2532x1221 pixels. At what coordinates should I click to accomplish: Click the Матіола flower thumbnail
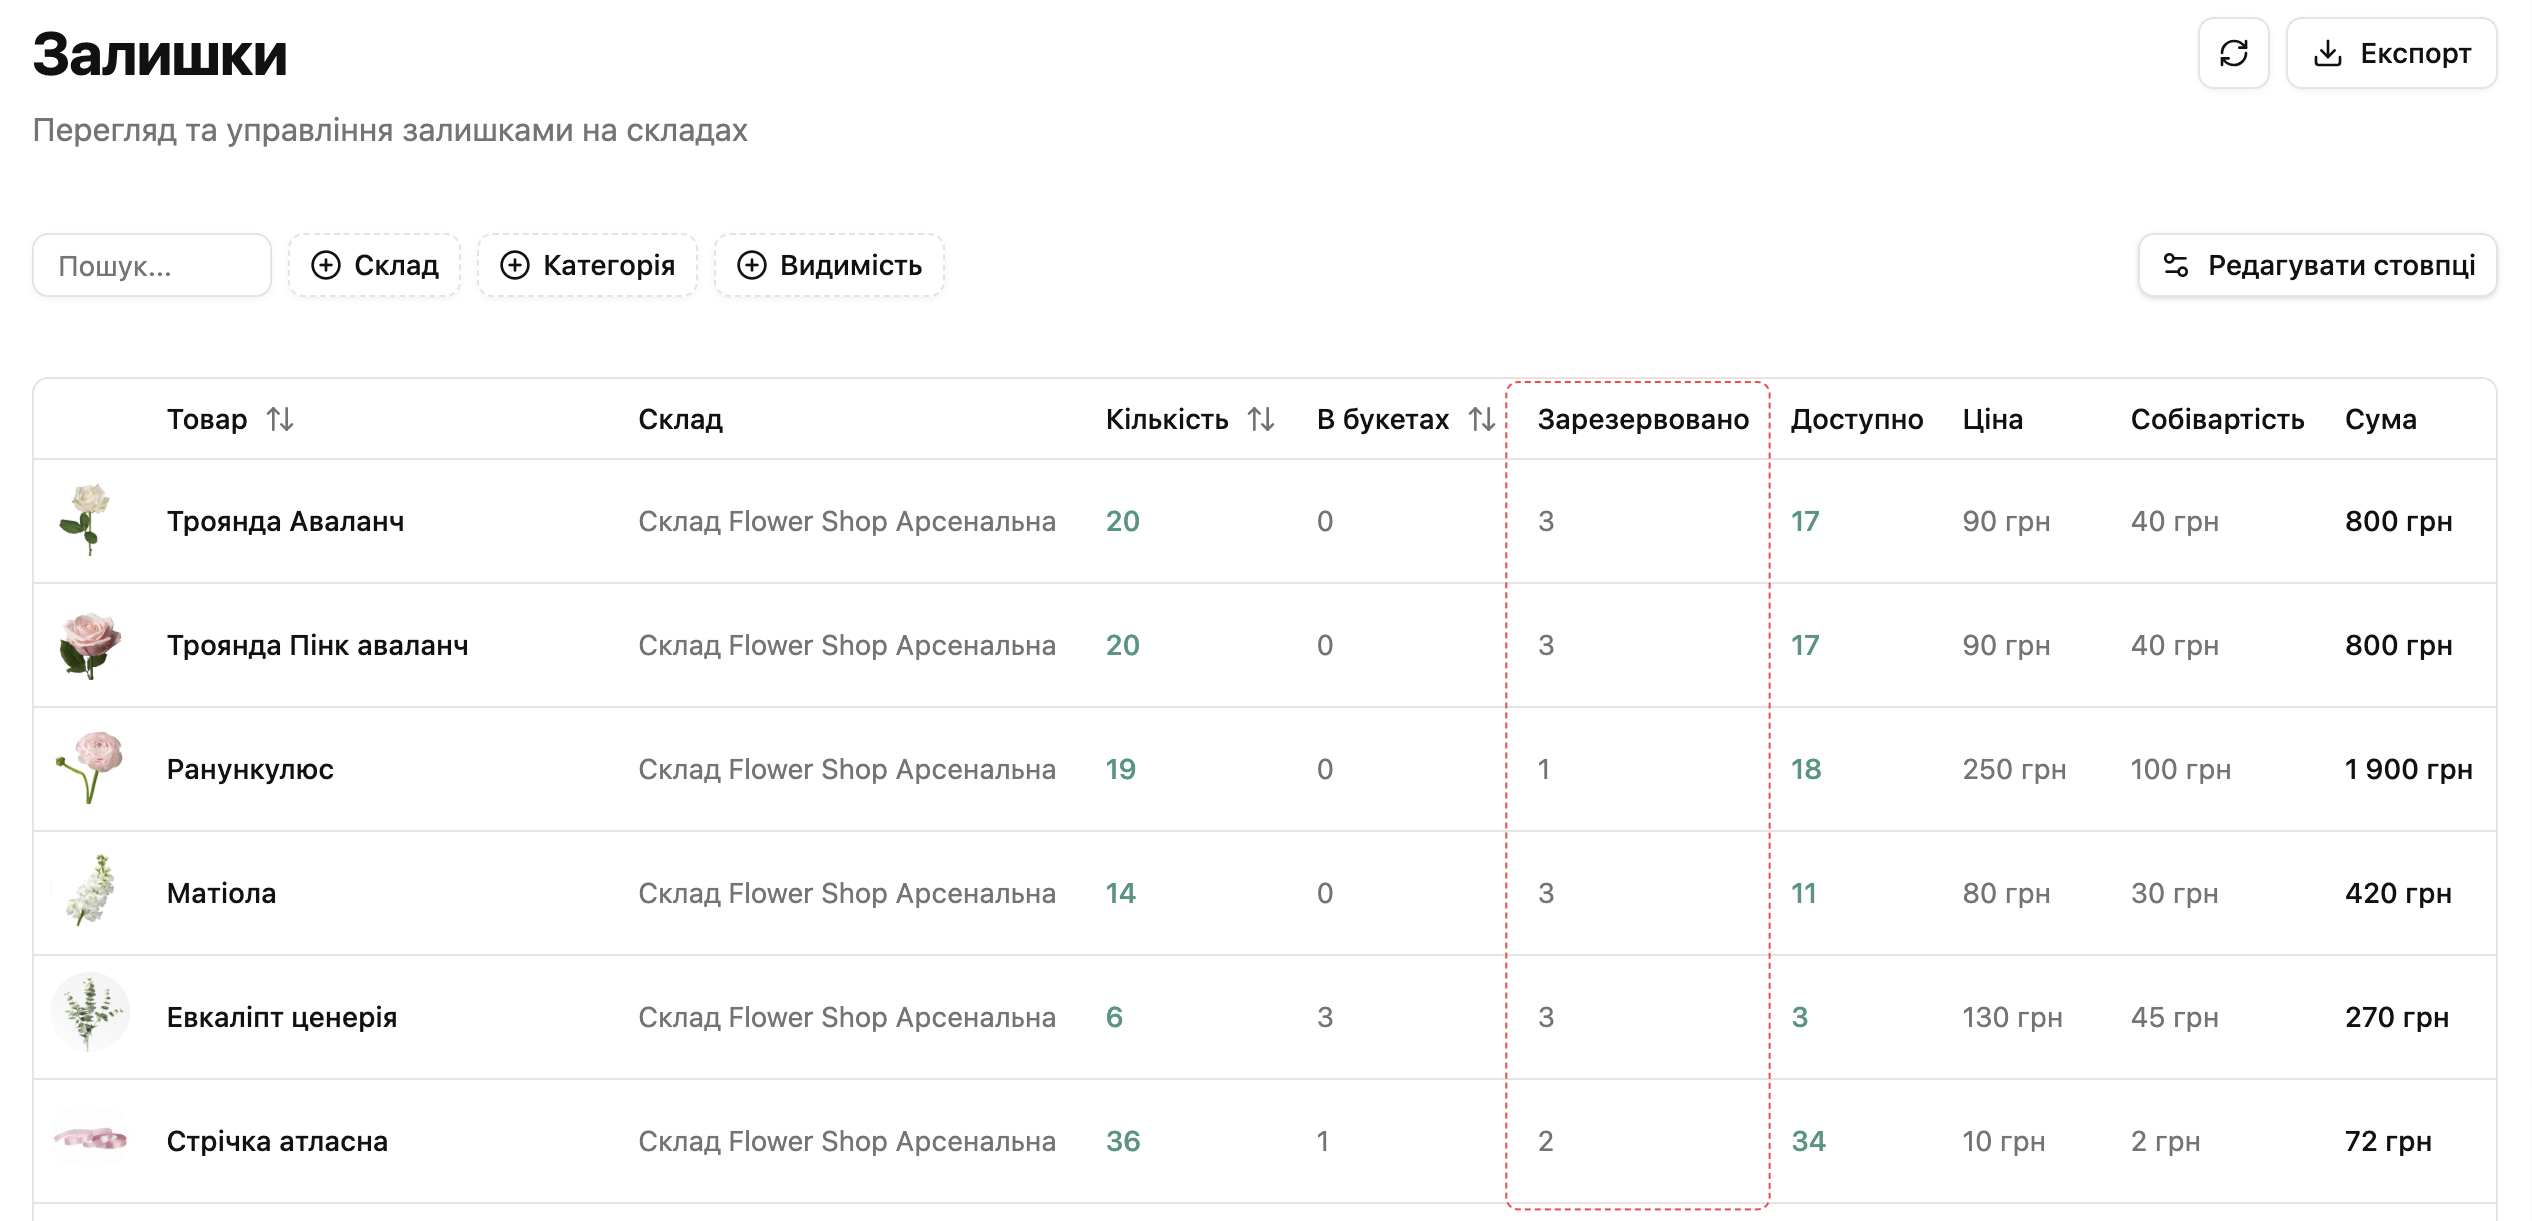click(x=90, y=893)
